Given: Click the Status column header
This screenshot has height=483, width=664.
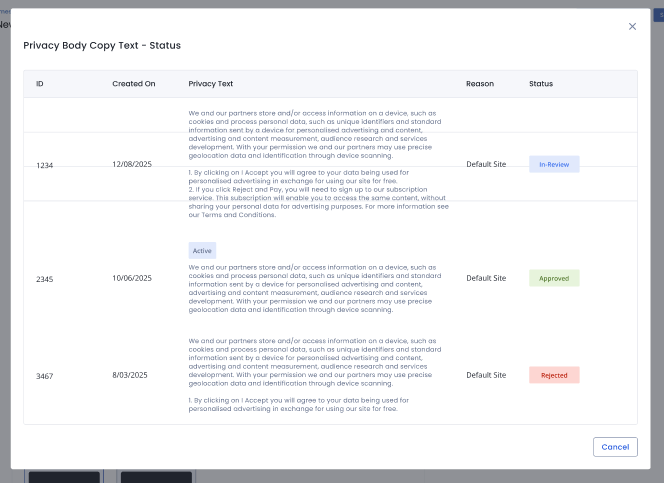Looking at the screenshot, I should (541, 84).
